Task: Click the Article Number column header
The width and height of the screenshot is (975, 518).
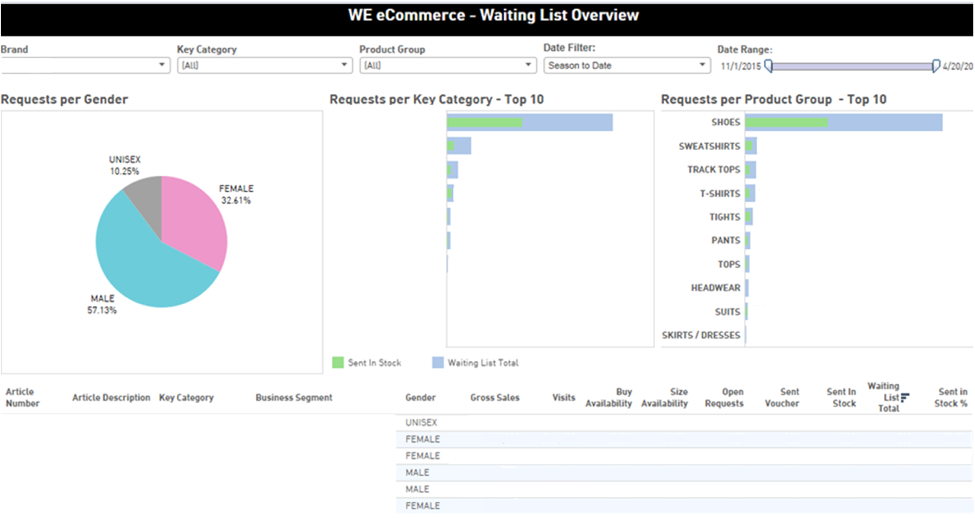Action: [22, 398]
